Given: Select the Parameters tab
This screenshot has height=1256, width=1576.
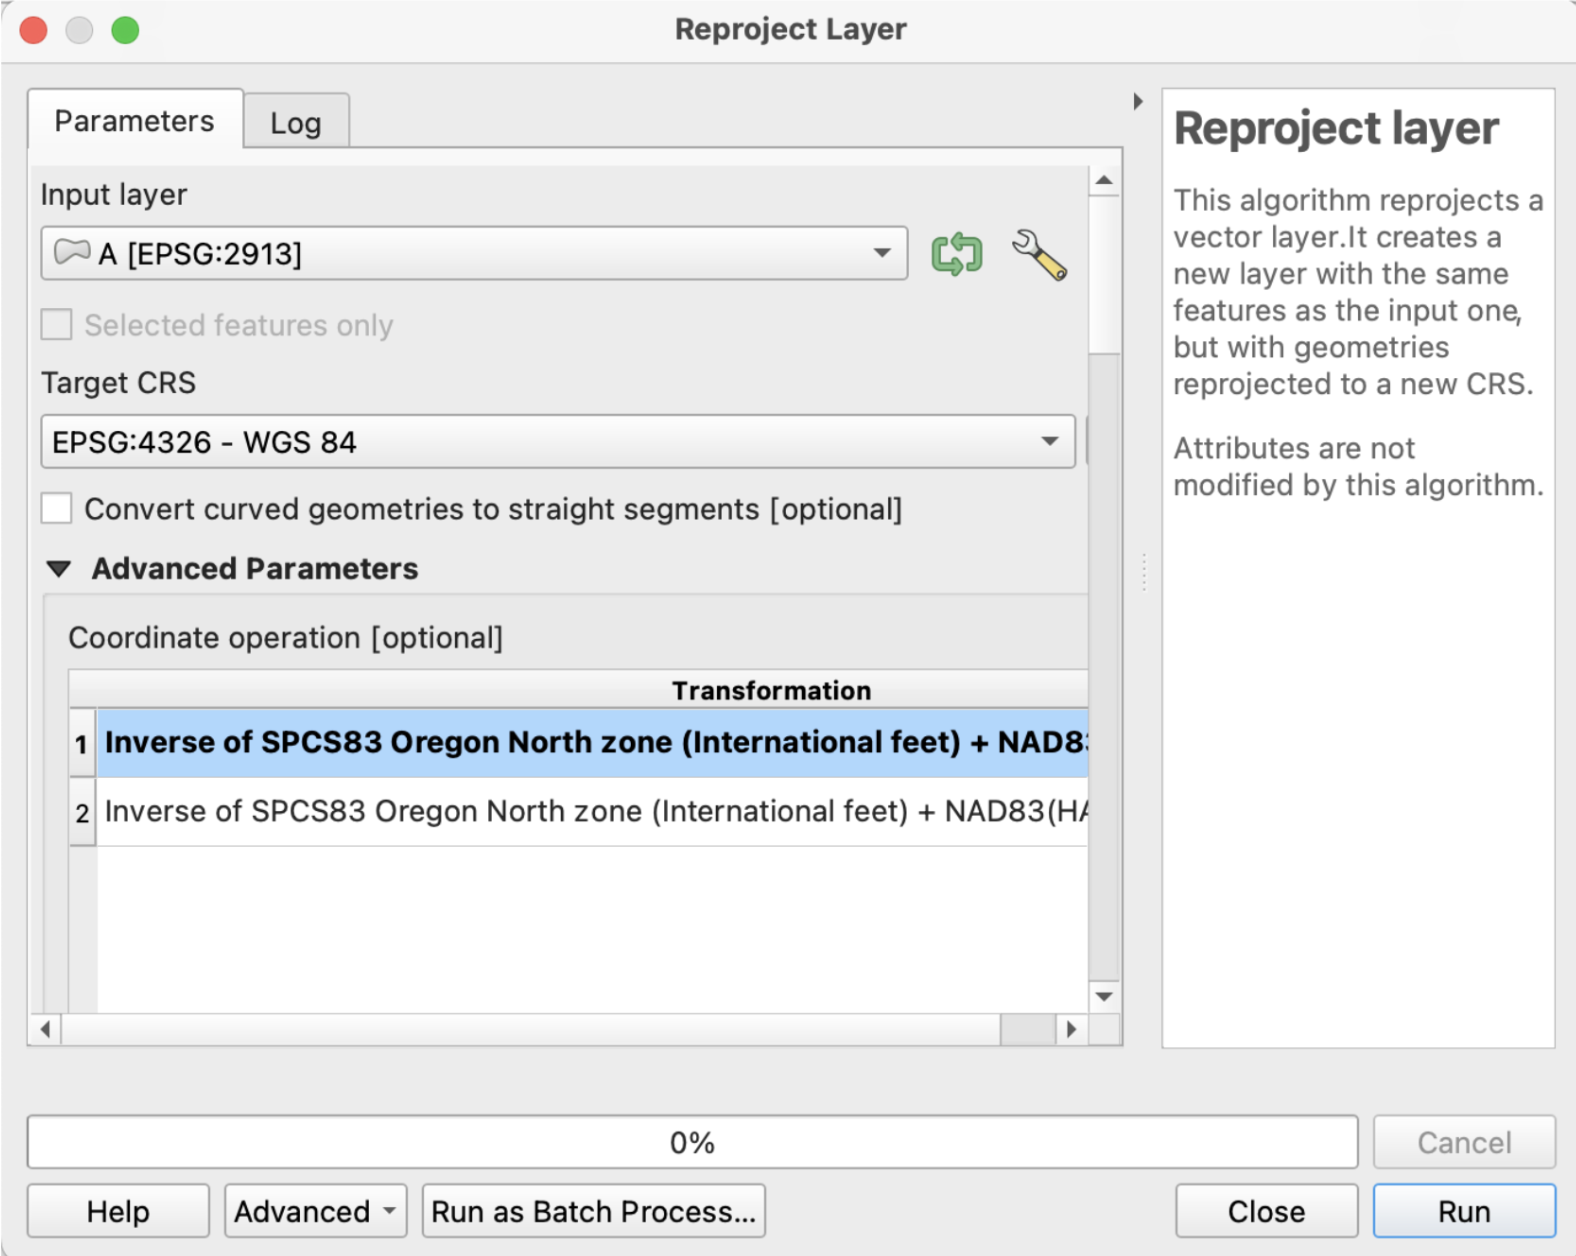Looking at the screenshot, I should click(134, 121).
